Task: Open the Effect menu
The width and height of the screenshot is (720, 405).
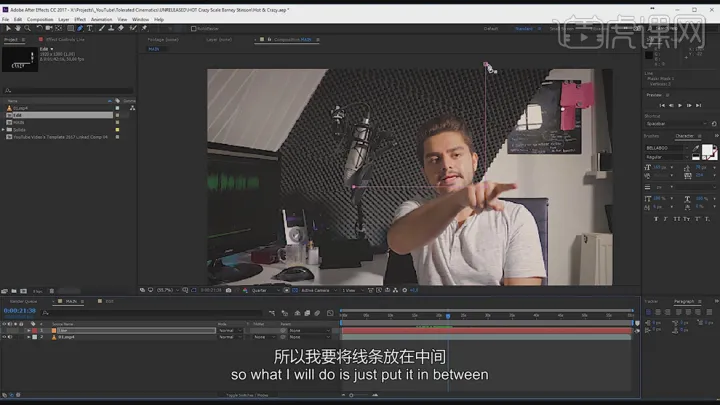Action: (x=80, y=19)
